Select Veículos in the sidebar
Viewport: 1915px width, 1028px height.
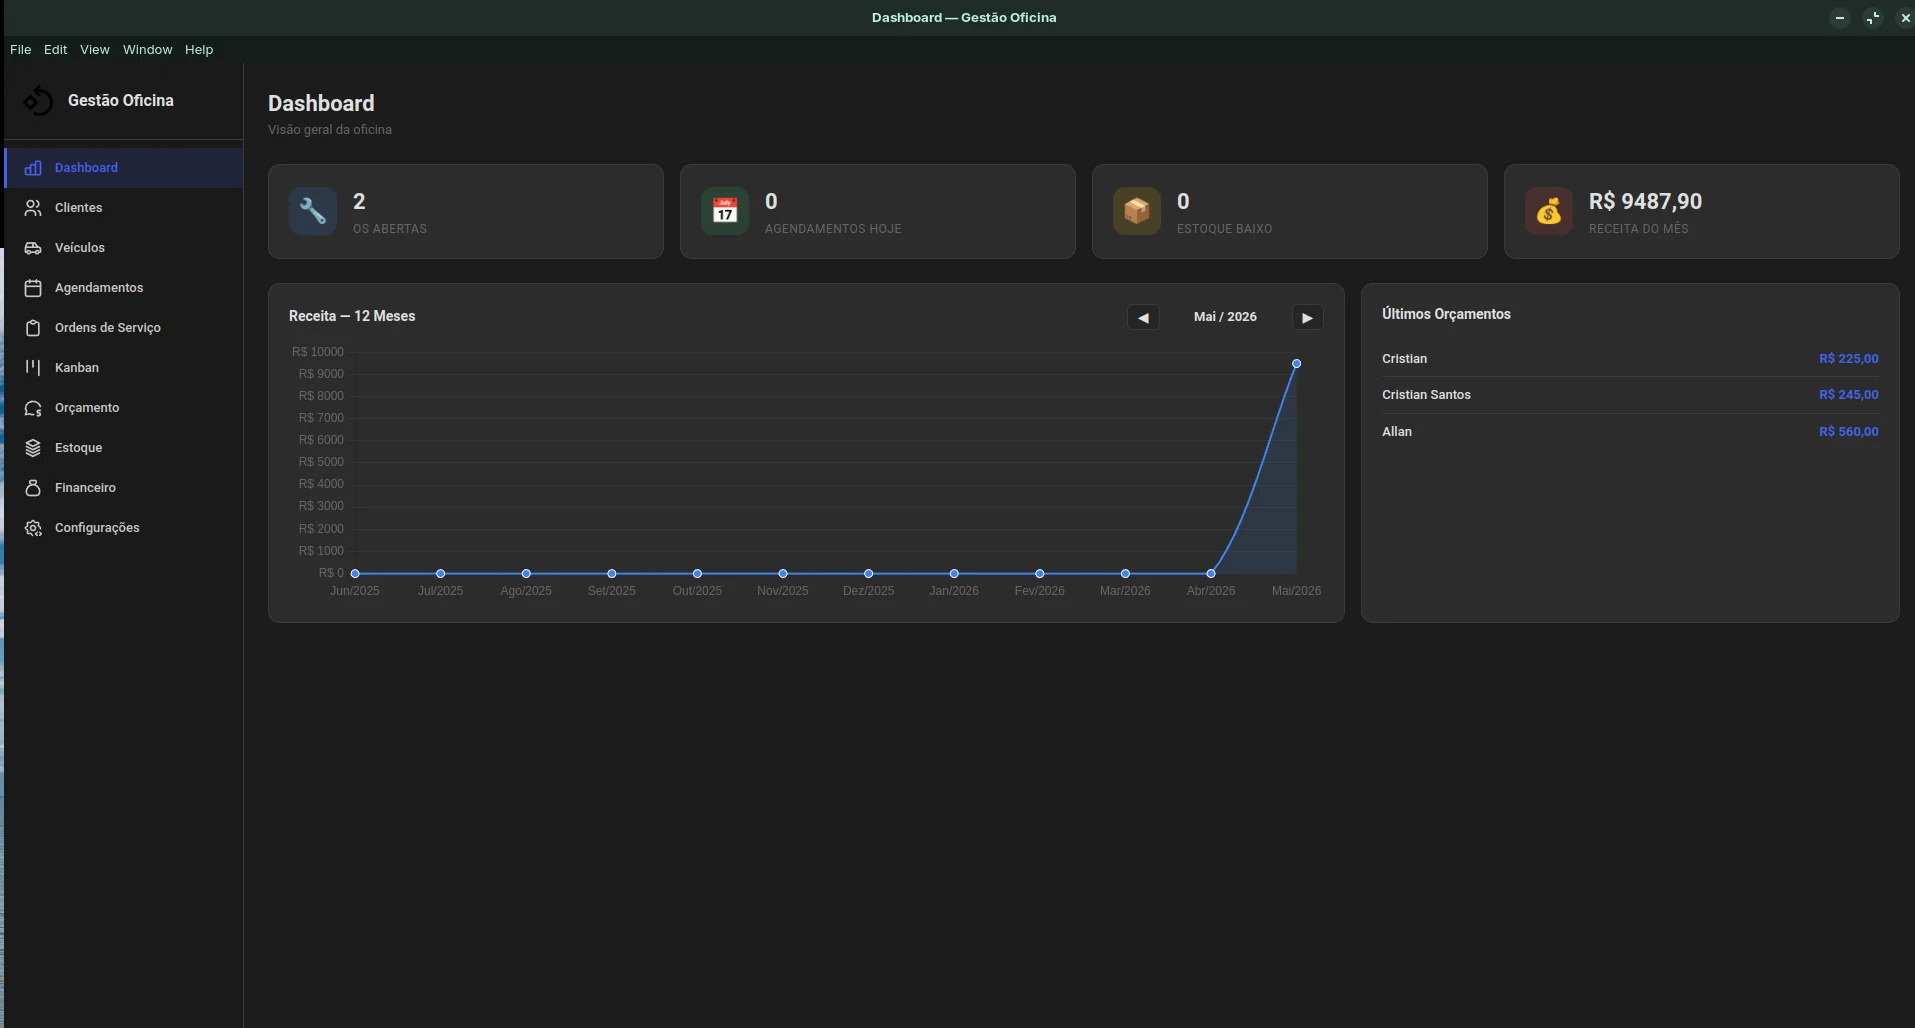coord(124,248)
